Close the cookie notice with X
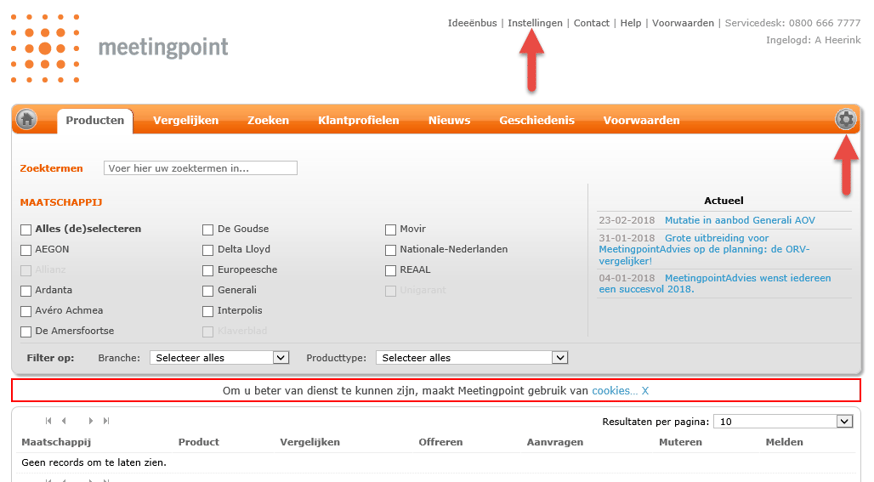 point(645,391)
